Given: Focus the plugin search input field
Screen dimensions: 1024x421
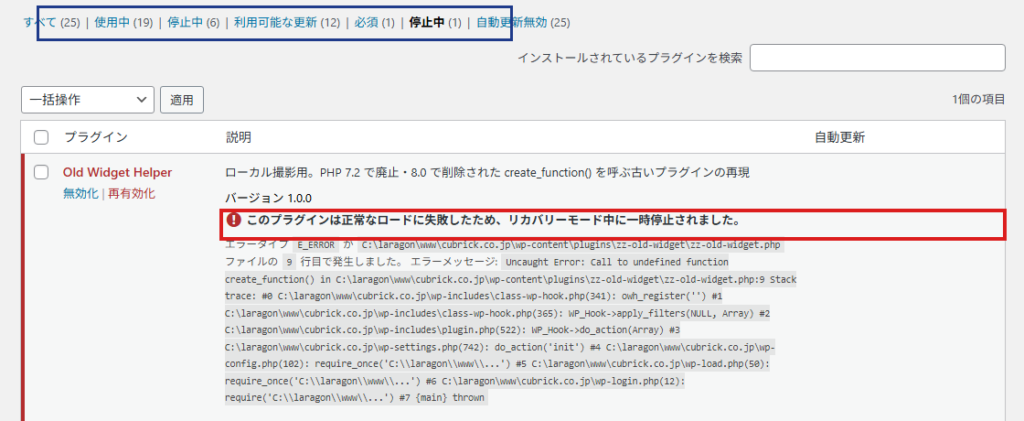Looking at the screenshot, I should tap(877, 57).
